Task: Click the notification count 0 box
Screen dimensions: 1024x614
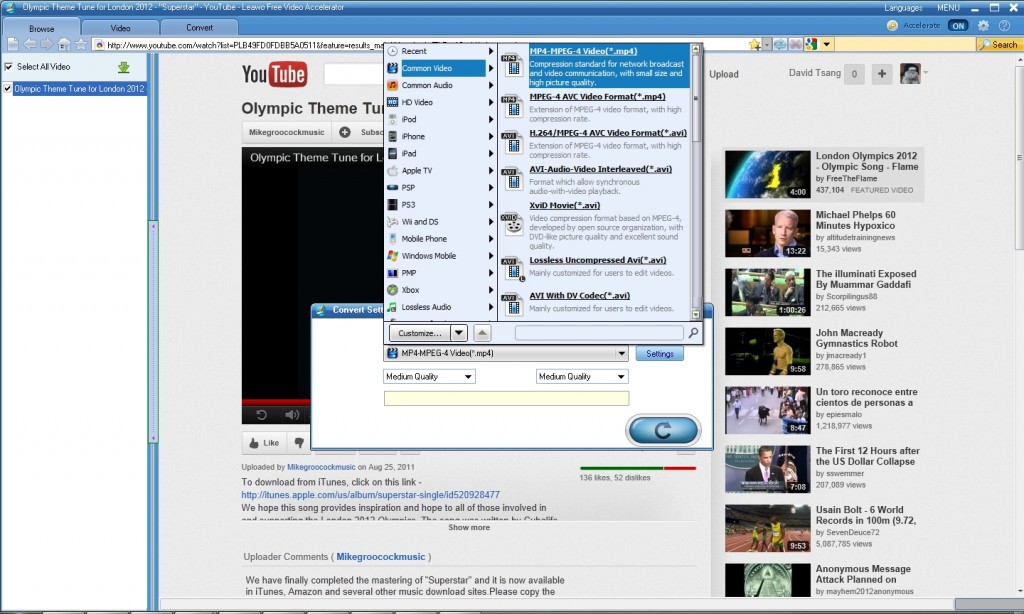Action: (x=854, y=74)
